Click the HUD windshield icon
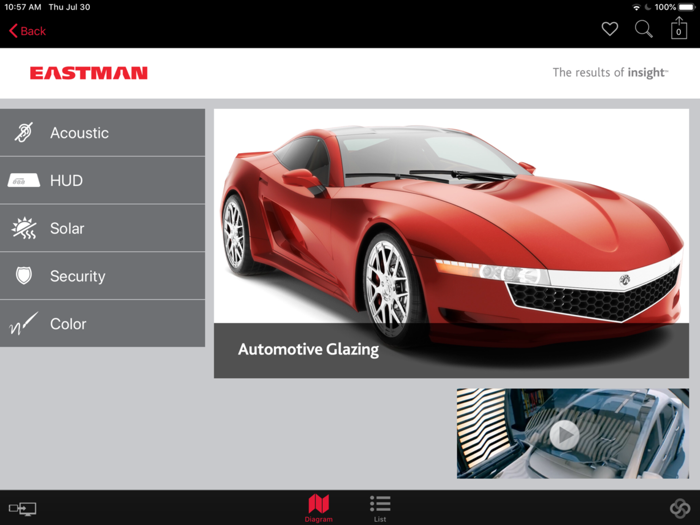Image resolution: width=700 pixels, height=525 pixels. point(24,181)
